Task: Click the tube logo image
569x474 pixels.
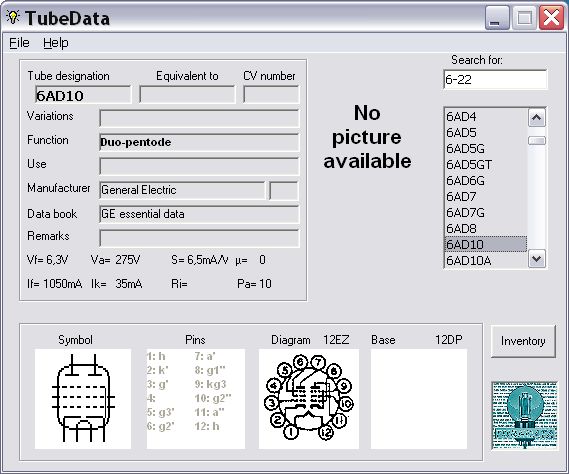Action: coord(524,416)
